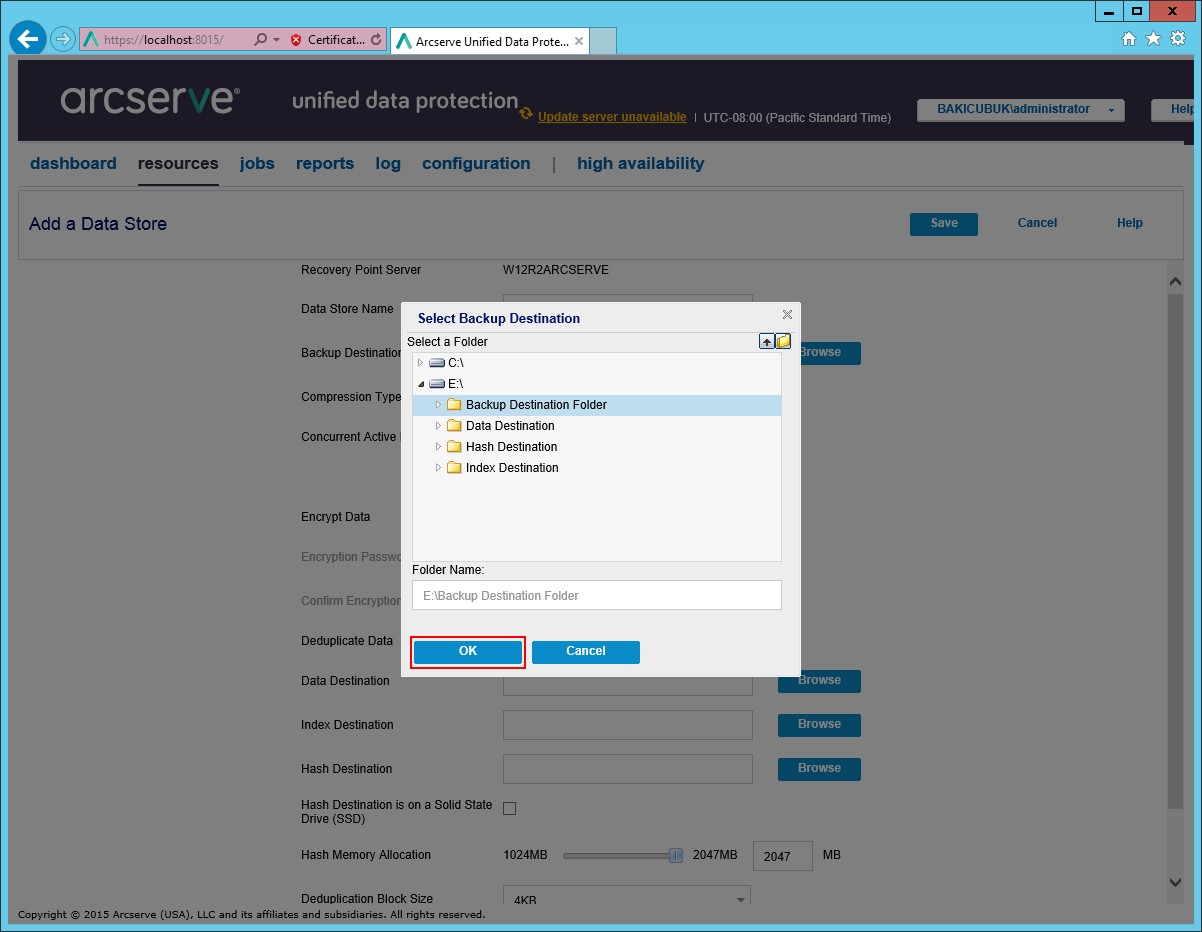Toggle the Solid State Drive (SSD) checkbox

pos(509,808)
